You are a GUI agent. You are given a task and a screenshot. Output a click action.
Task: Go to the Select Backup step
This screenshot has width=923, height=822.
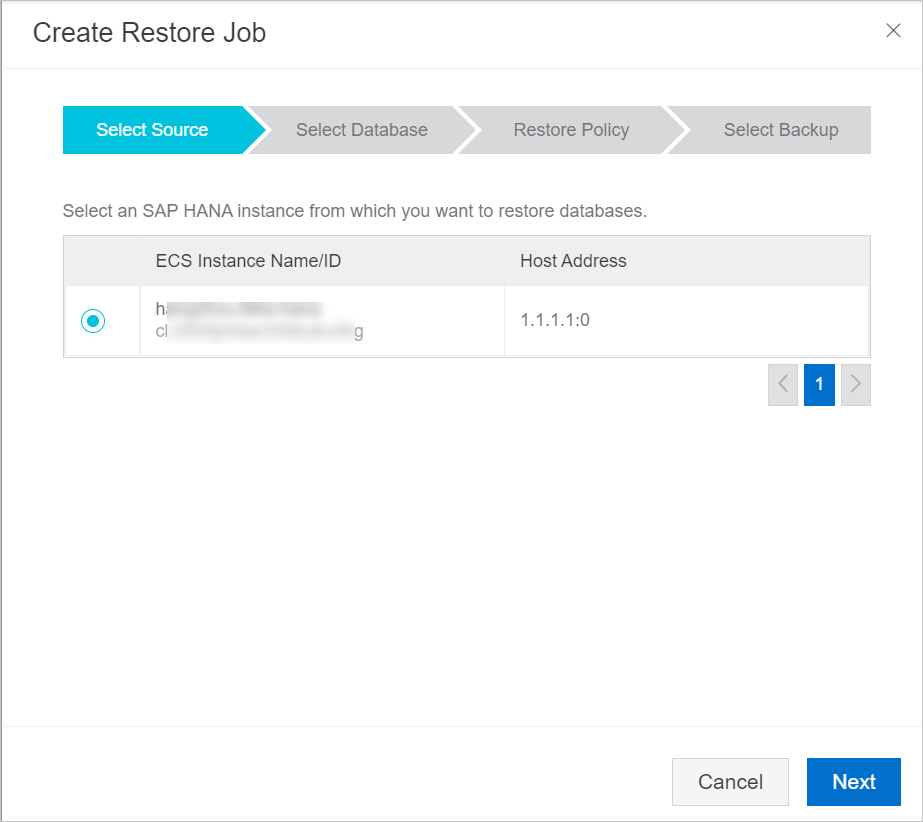pos(780,130)
